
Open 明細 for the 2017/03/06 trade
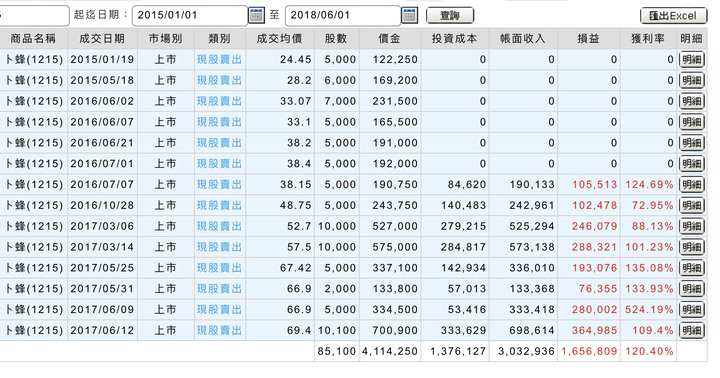[692, 226]
